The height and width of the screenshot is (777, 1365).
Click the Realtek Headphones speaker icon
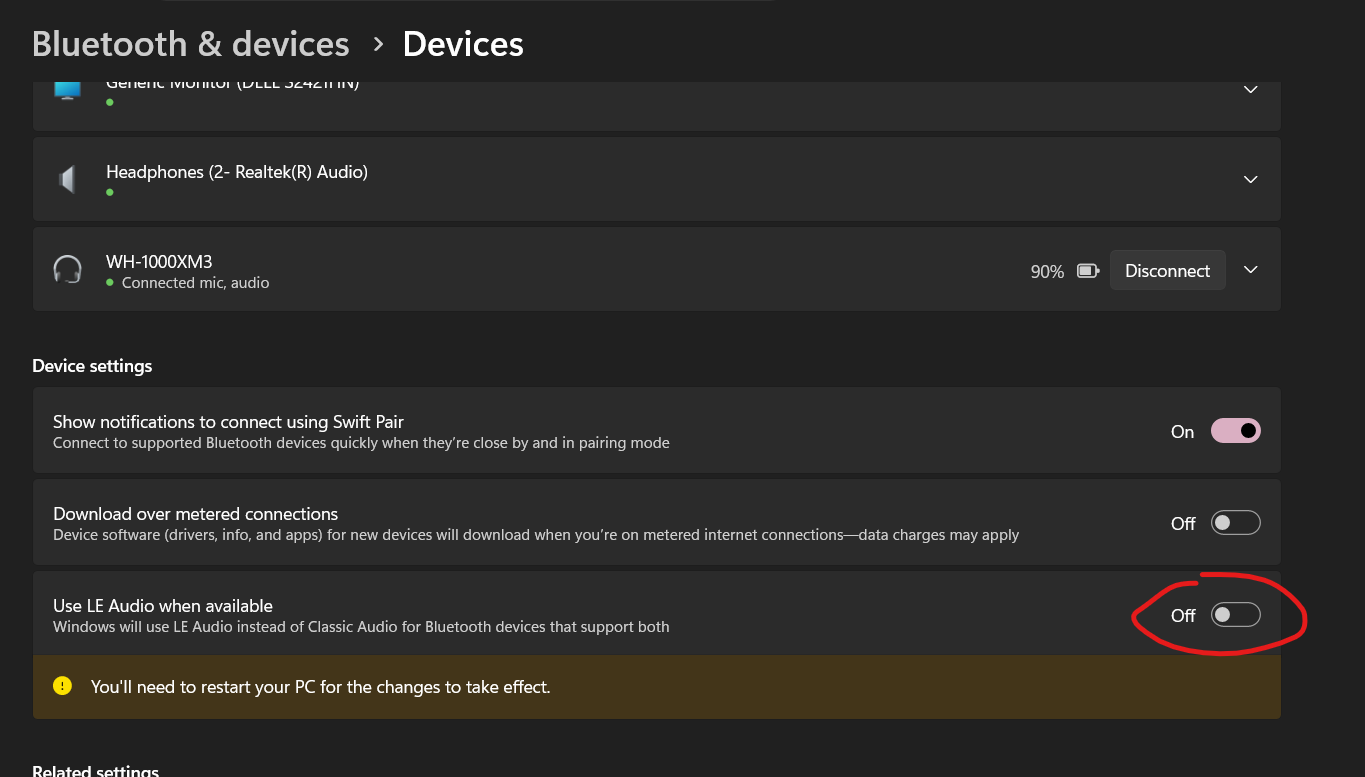(x=67, y=180)
